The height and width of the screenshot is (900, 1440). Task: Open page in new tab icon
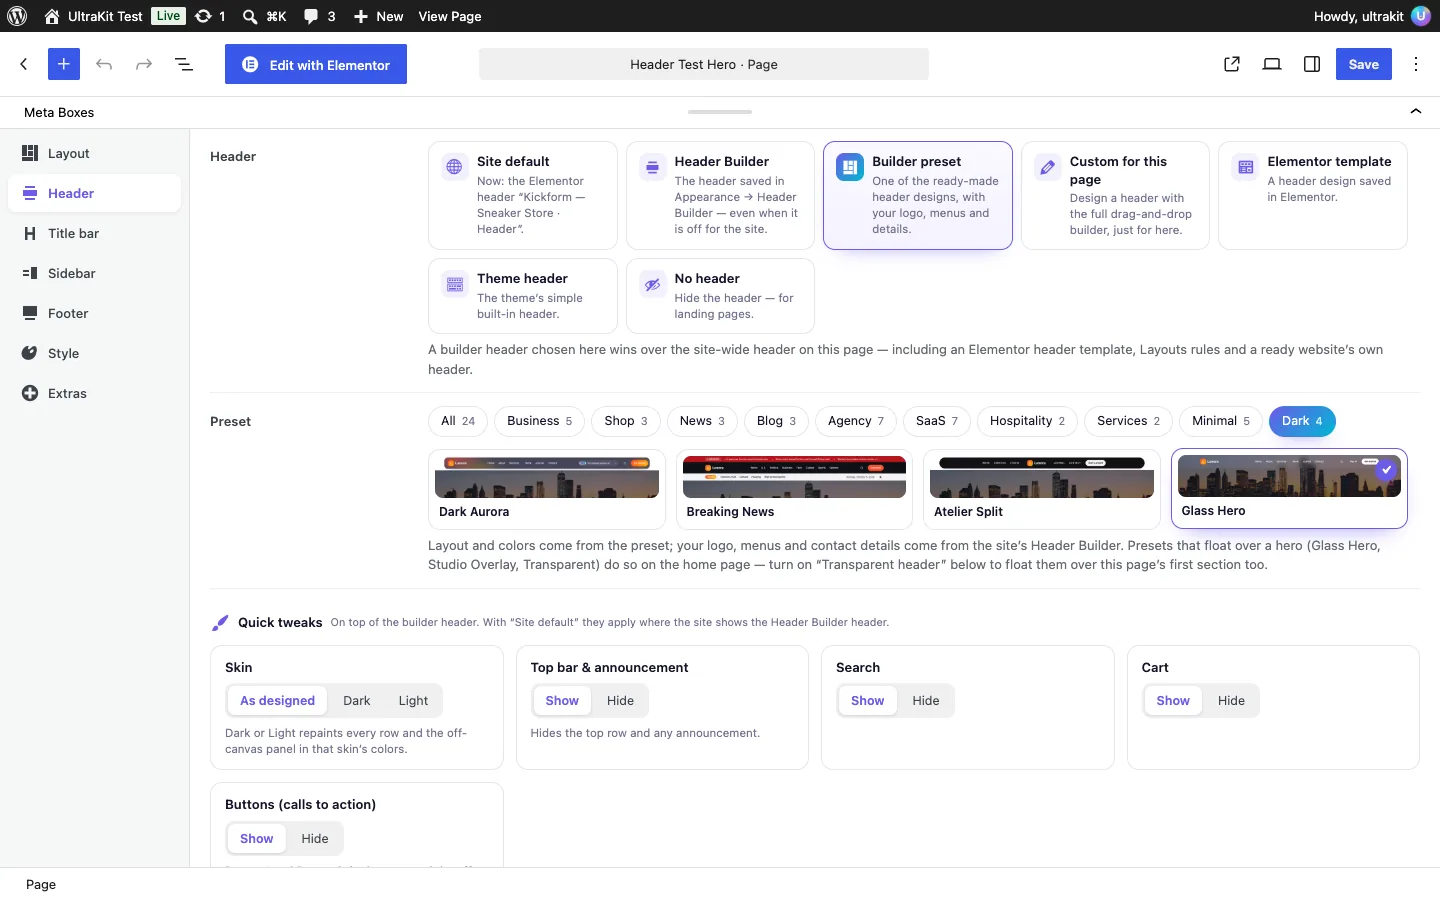pyautogui.click(x=1232, y=64)
